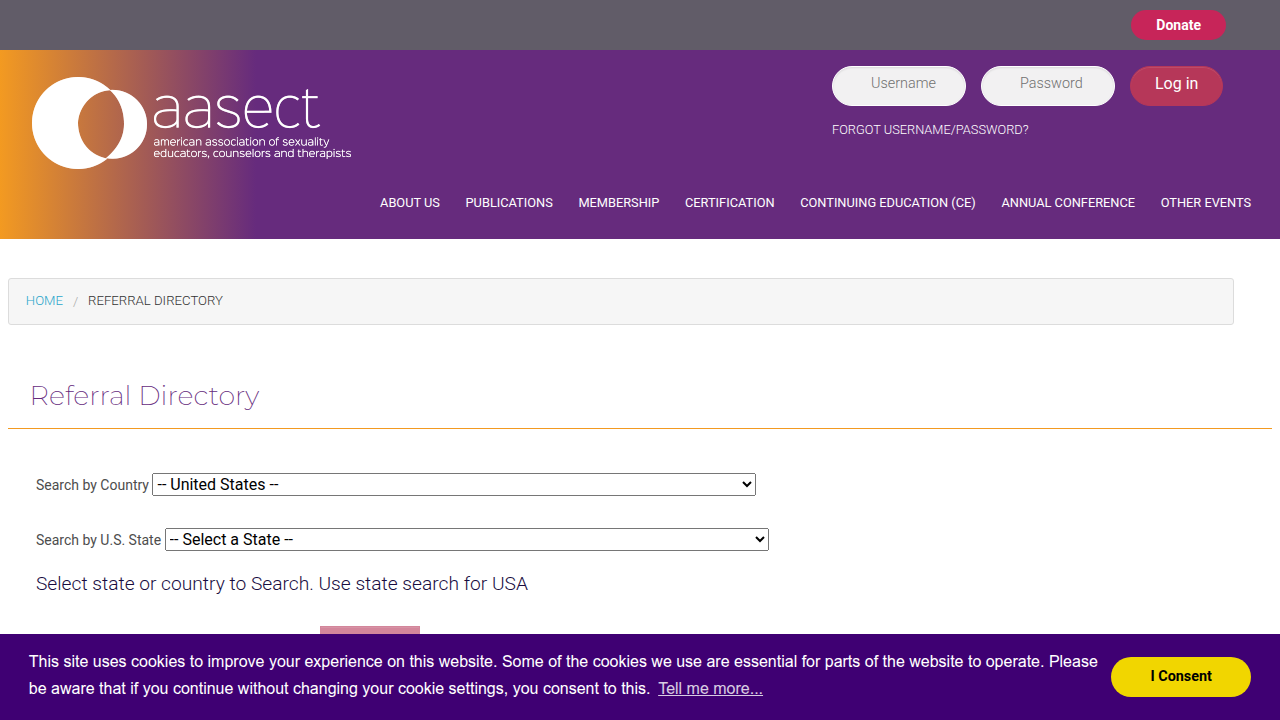1280x720 pixels.
Task: Open the Membership menu
Action: 619,203
